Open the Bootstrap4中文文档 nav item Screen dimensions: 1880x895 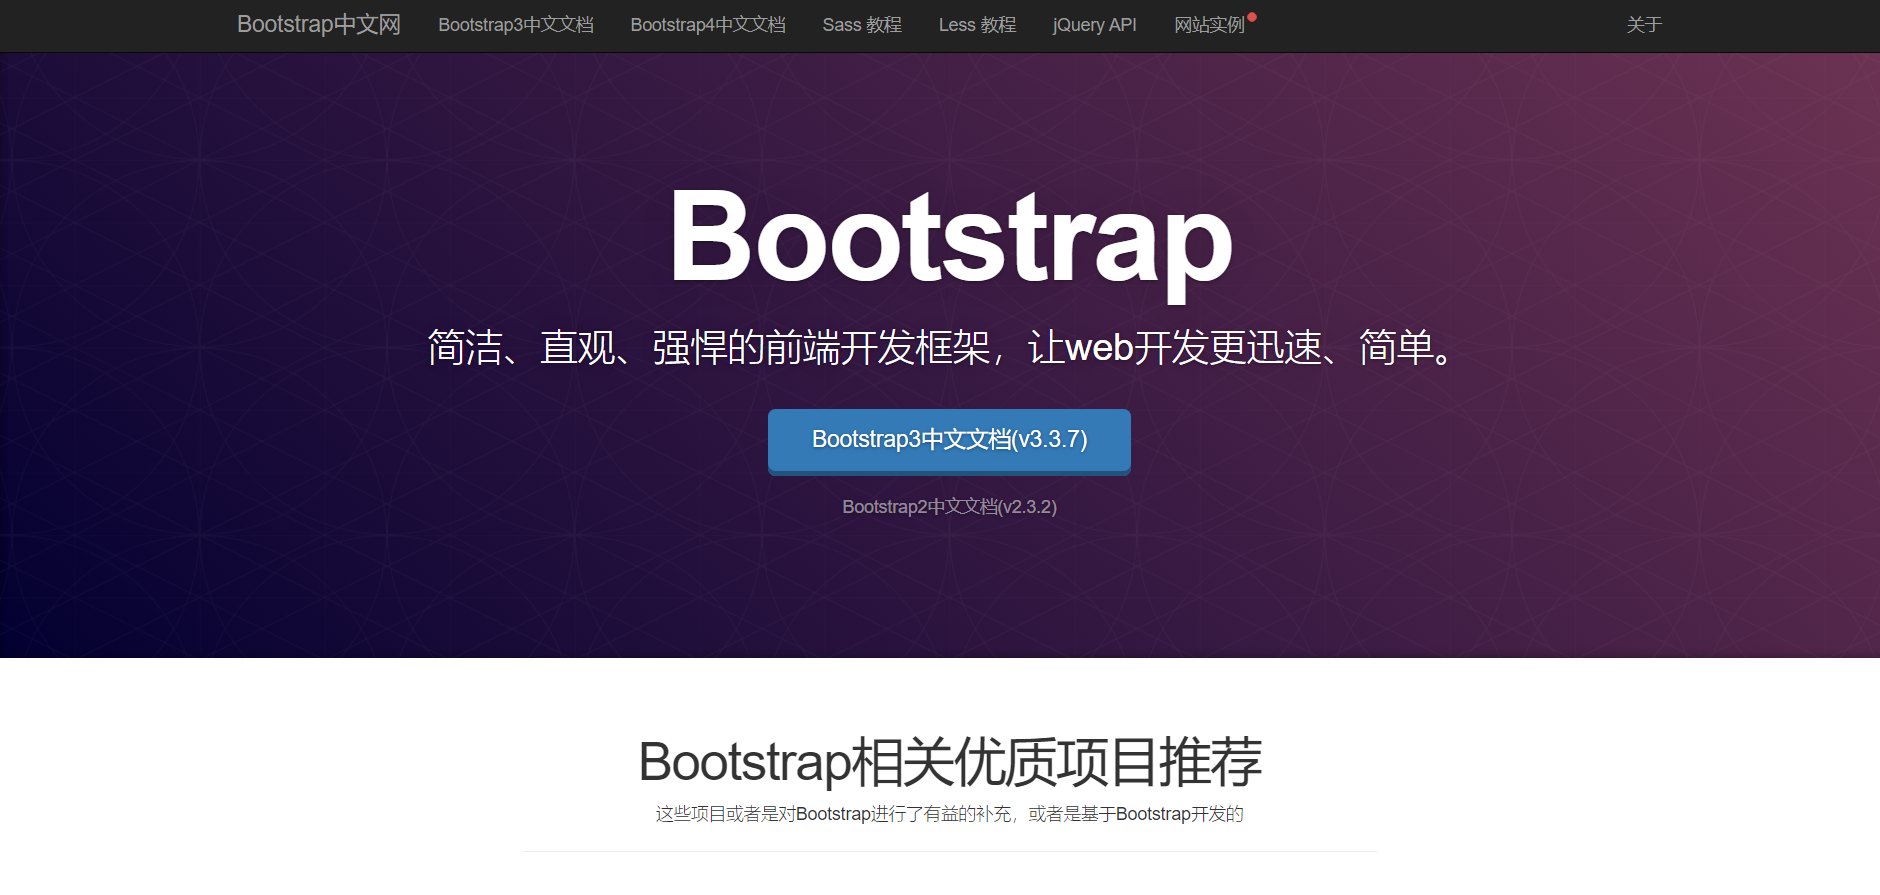[x=708, y=25]
